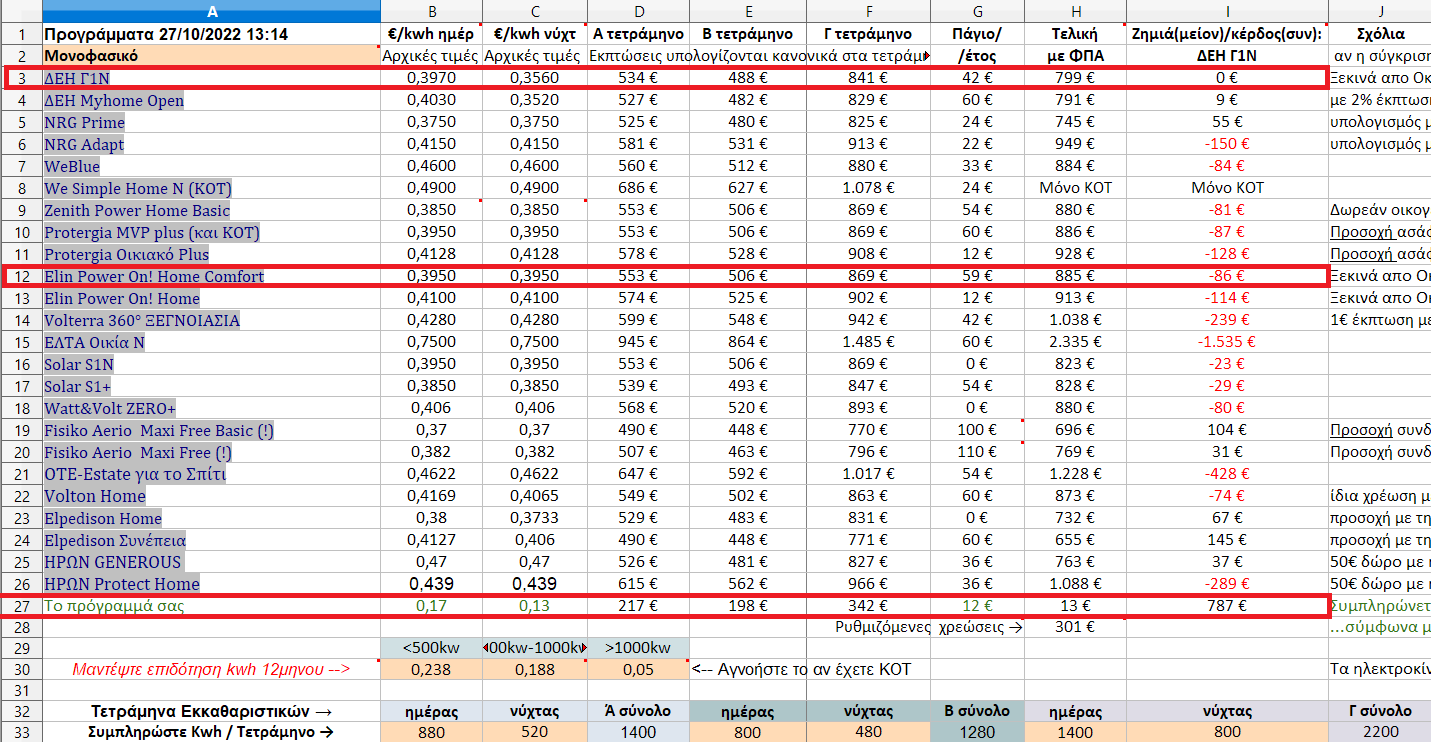This screenshot has width=1431, height=742.
Task: Click 'OTE-Estate για το Σπίτι' cell
Action: (211, 474)
